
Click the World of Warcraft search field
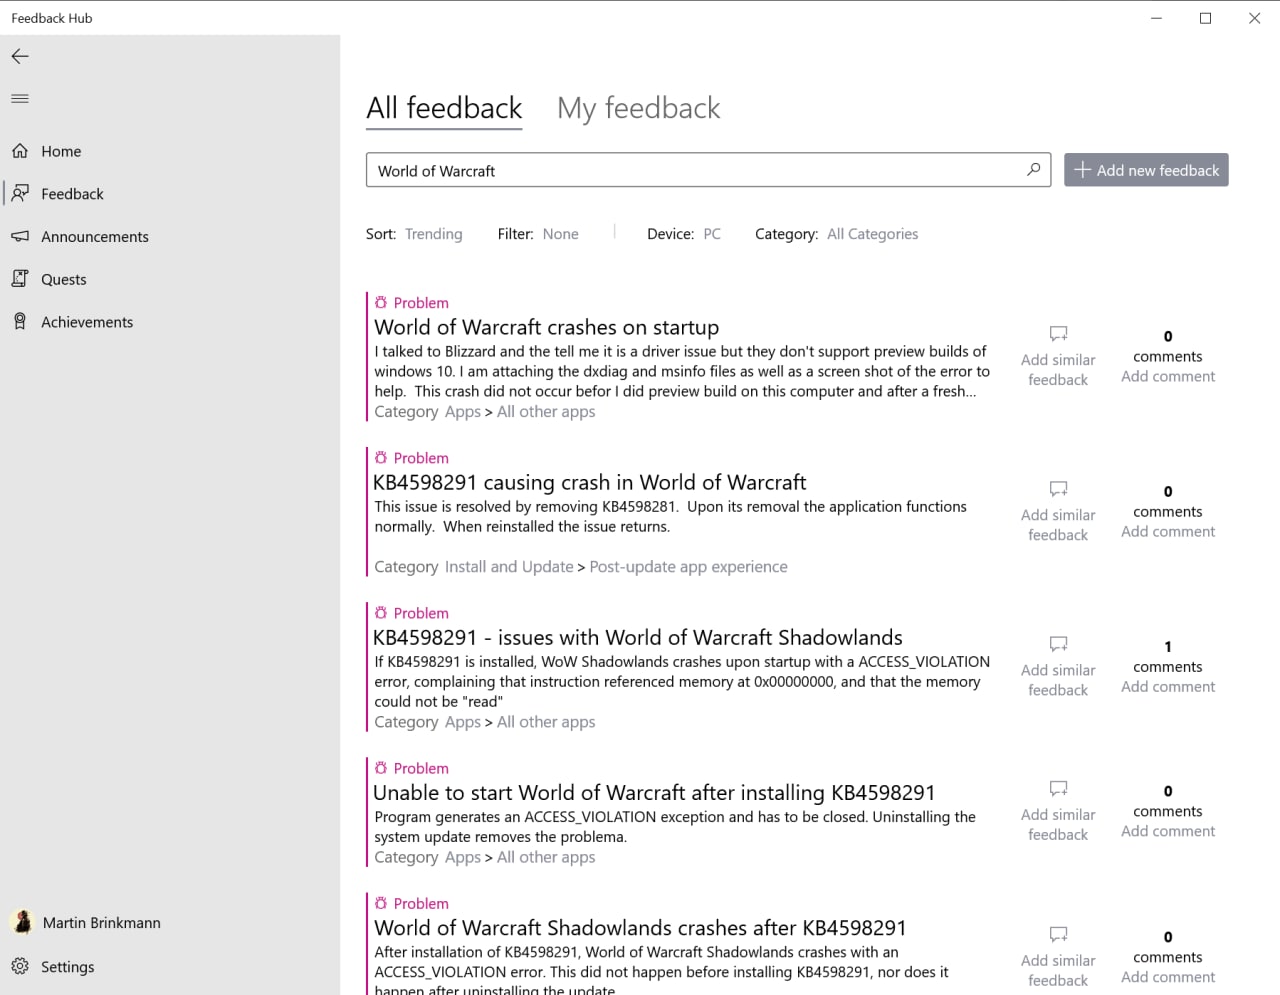pyautogui.click(x=690, y=170)
